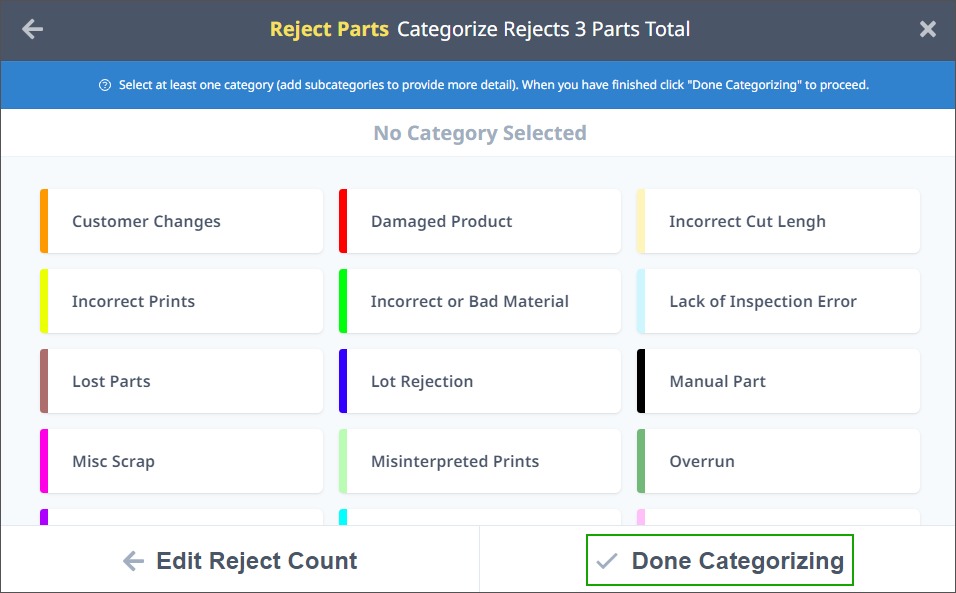Click the red swatch on Damaged Product

(343, 221)
